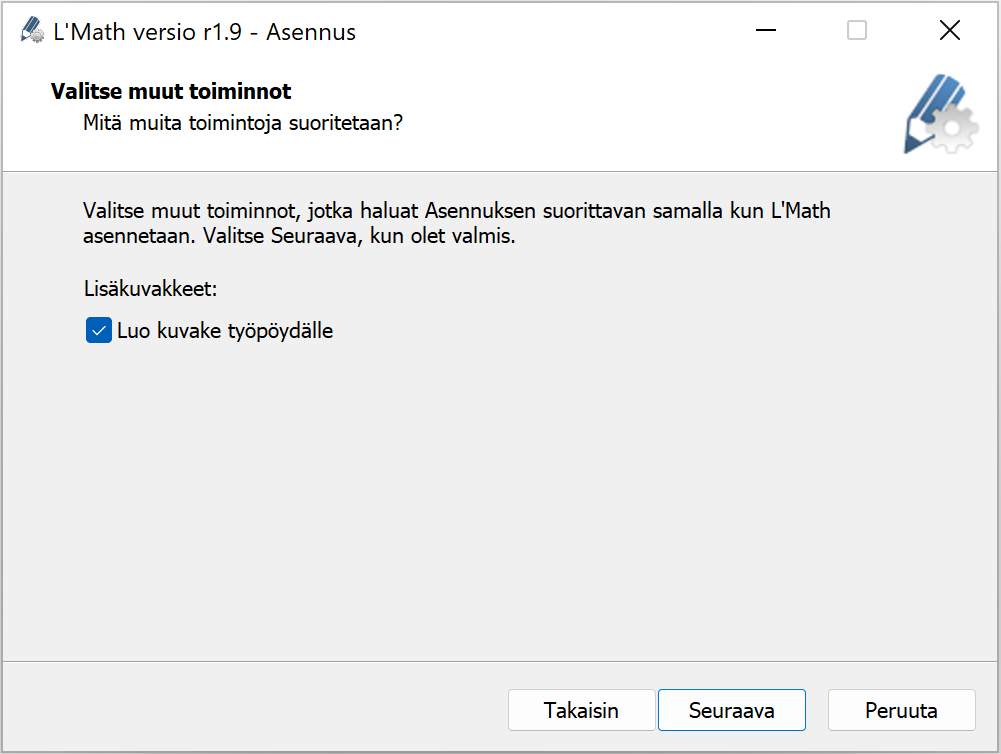Click the greyed-out maximize window button

(x=857, y=31)
